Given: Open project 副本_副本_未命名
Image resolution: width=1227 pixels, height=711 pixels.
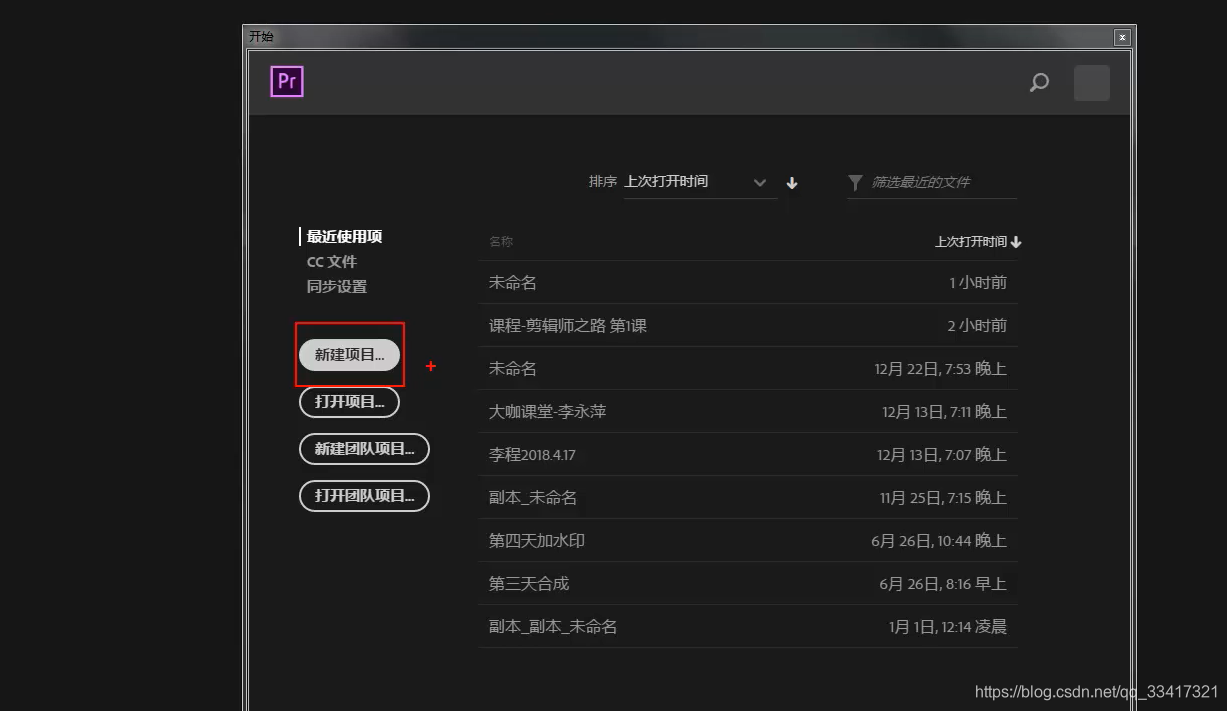Looking at the screenshot, I should (748, 627).
